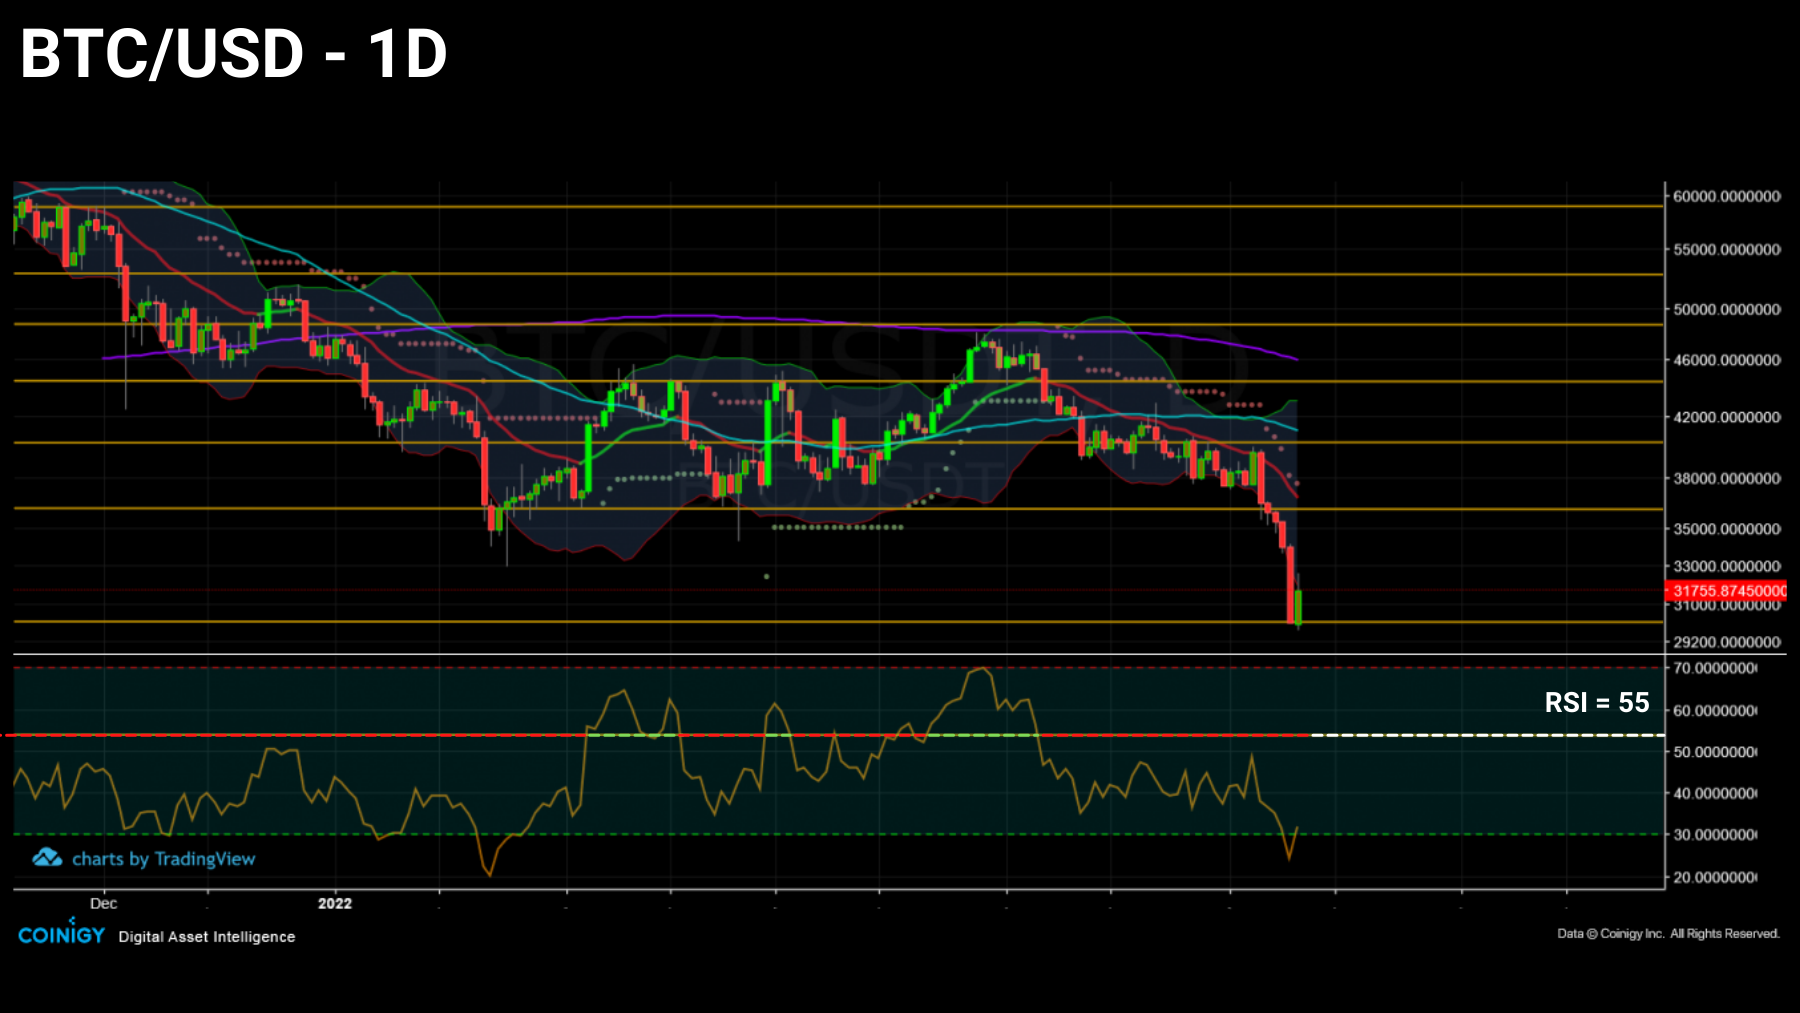Screen dimensions: 1800x1013
Task: Toggle the green dashed 30 oversold line
Action: point(700,835)
